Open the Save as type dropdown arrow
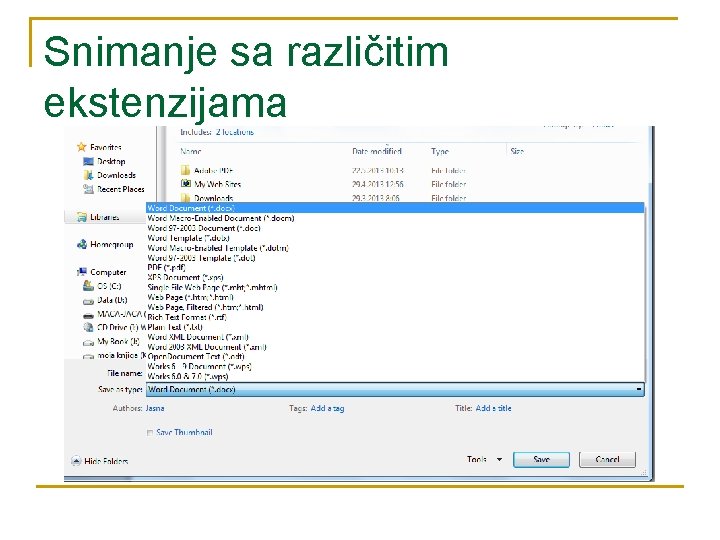This screenshot has width=720, height=540. (x=639, y=389)
